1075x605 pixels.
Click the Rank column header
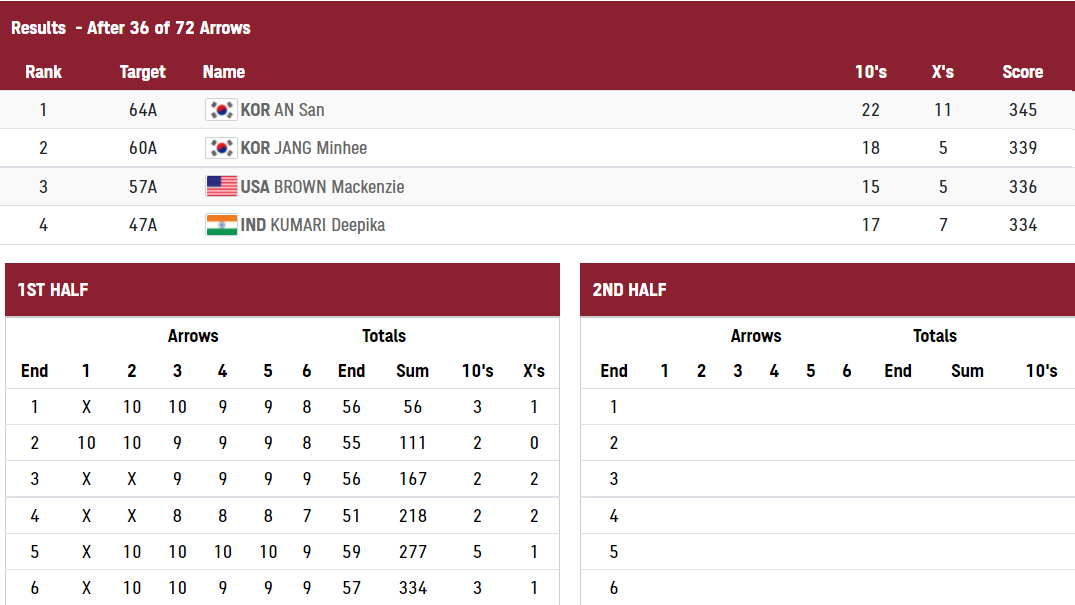pyautogui.click(x=43, y=72)
